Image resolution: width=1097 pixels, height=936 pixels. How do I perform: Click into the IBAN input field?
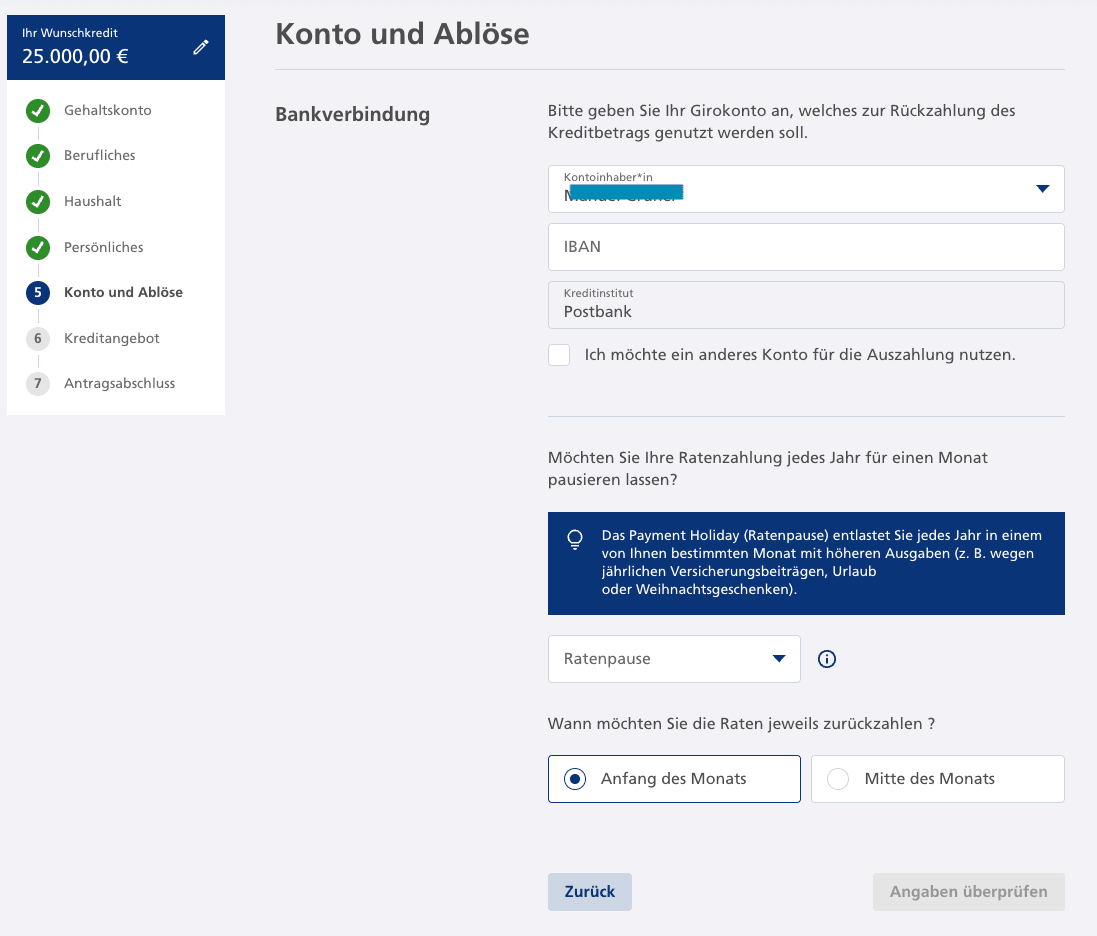click(805, 247)
